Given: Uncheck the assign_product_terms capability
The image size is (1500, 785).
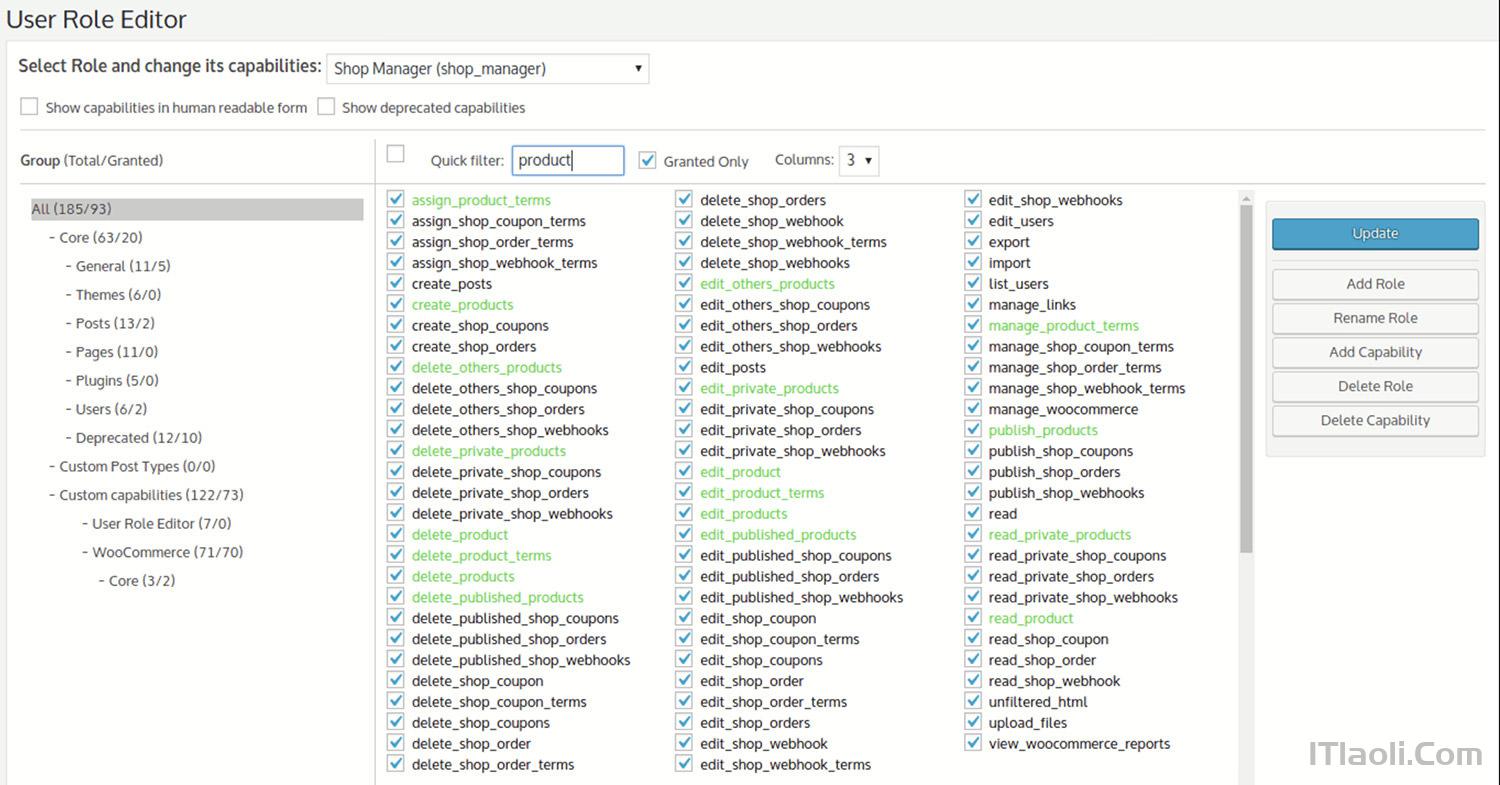Looking at the screenshot, I should [x=396, y=200].
